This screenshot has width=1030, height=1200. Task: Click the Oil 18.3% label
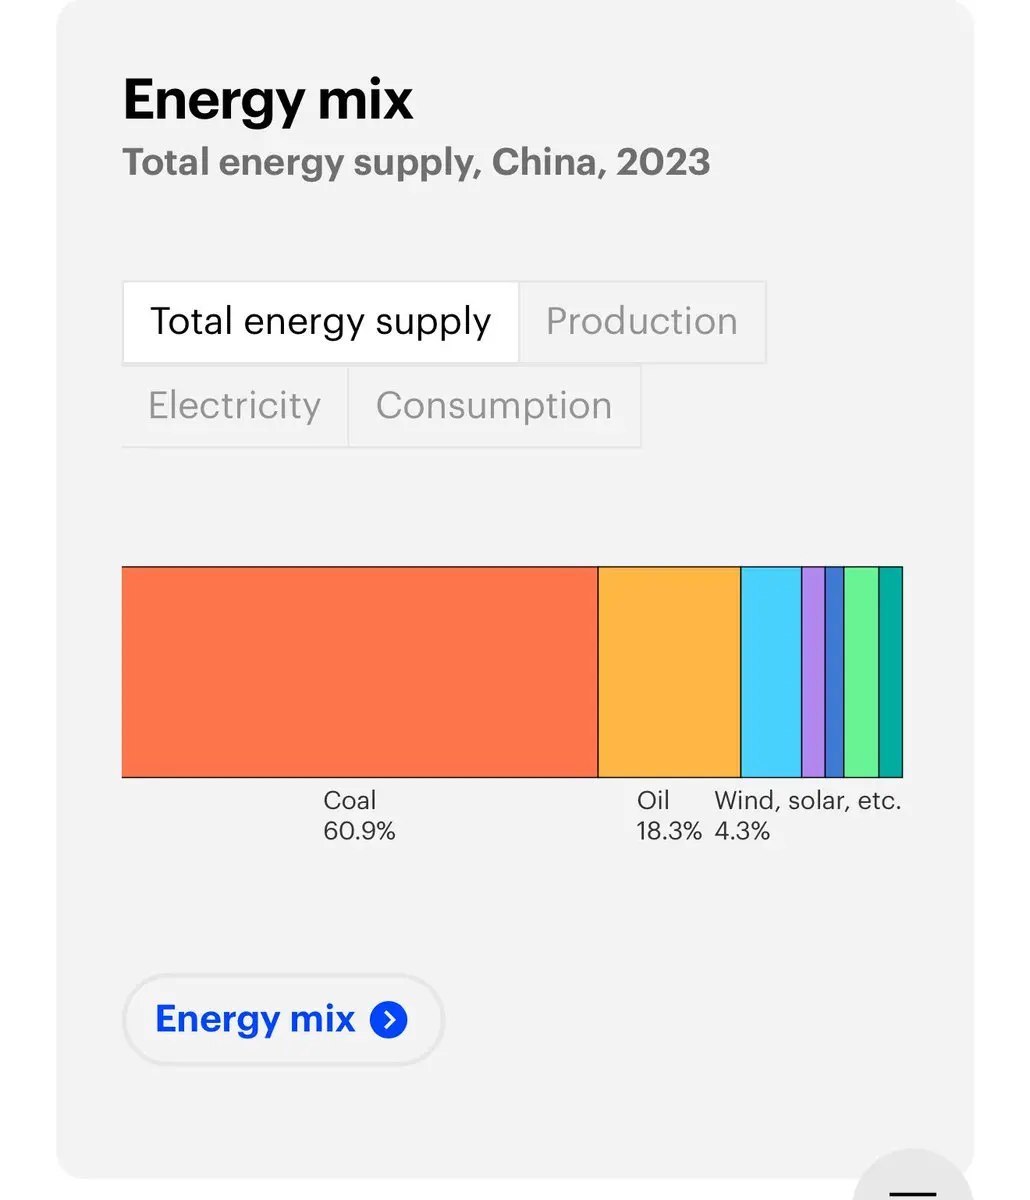pos(669,816)
